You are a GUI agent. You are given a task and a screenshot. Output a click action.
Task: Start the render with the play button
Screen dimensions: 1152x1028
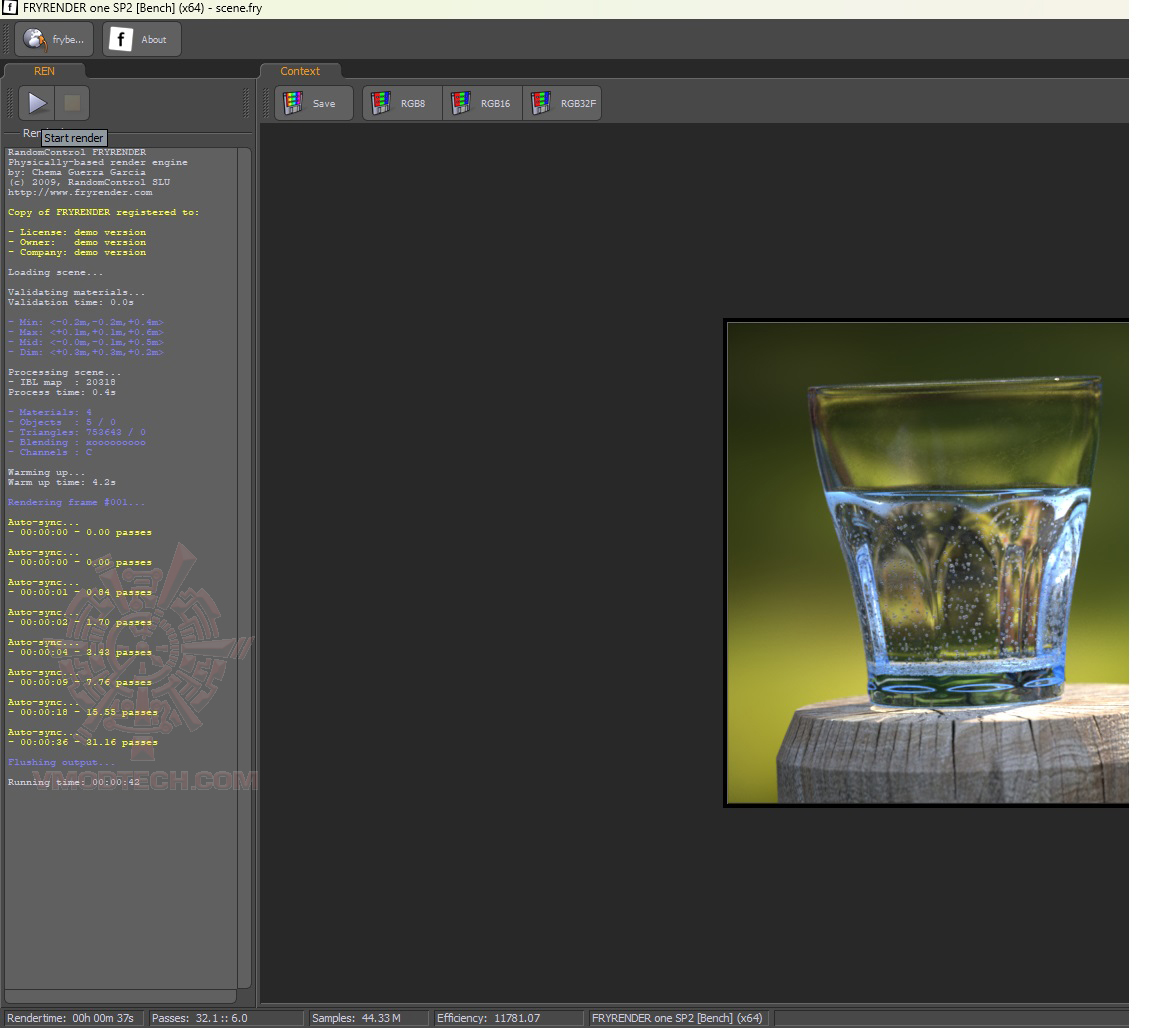[37, 103]
